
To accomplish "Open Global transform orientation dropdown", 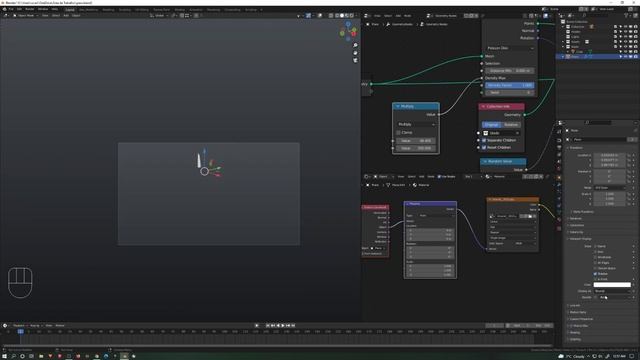I will tap(159, 16).
